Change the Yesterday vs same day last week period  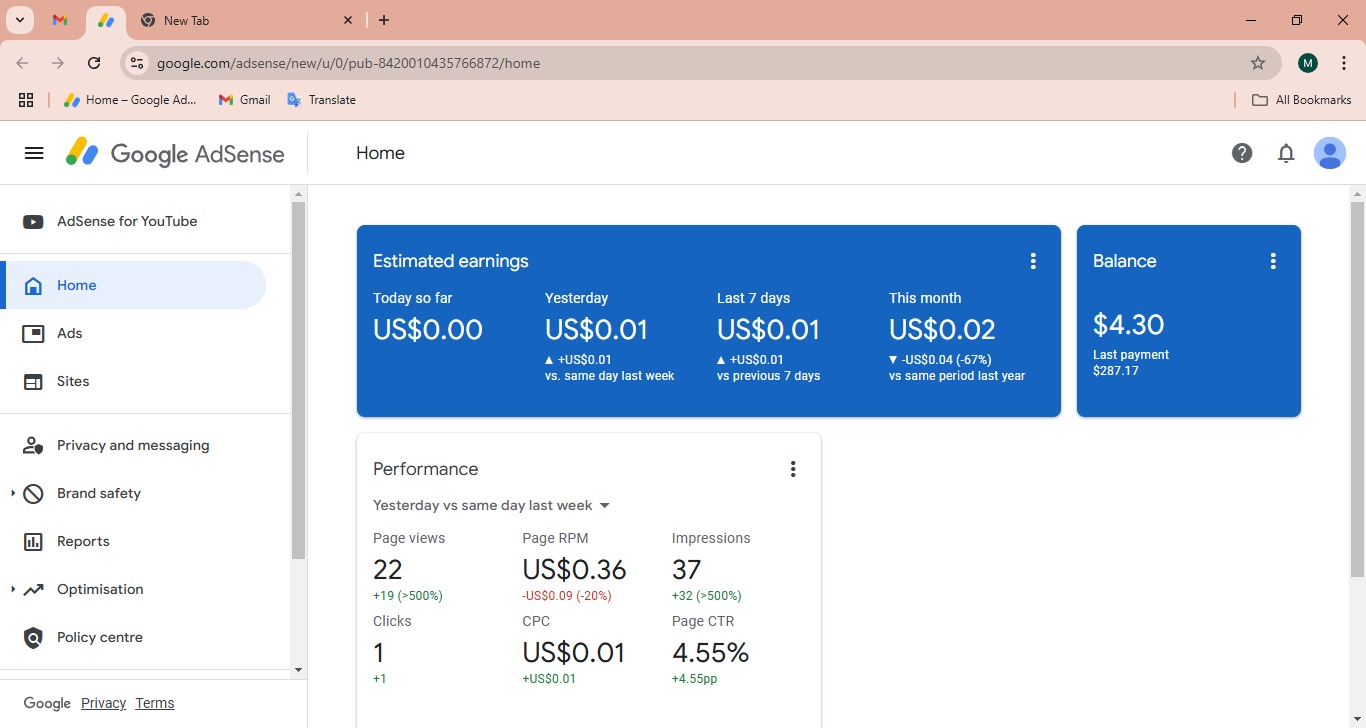(491, 505)
